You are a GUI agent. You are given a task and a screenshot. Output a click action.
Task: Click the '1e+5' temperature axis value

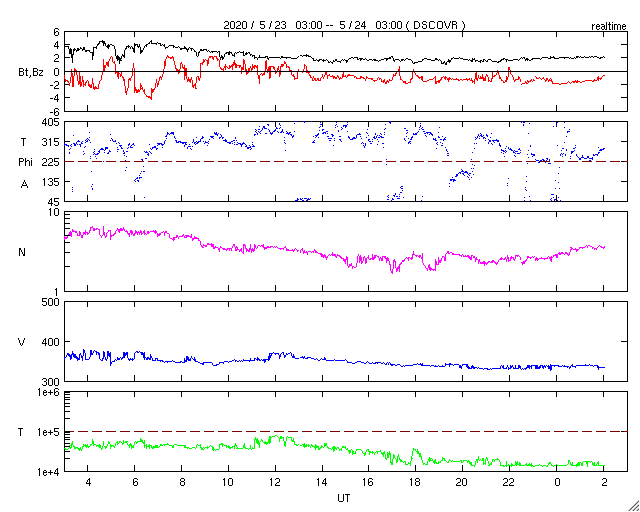click(x=49, y=432)
